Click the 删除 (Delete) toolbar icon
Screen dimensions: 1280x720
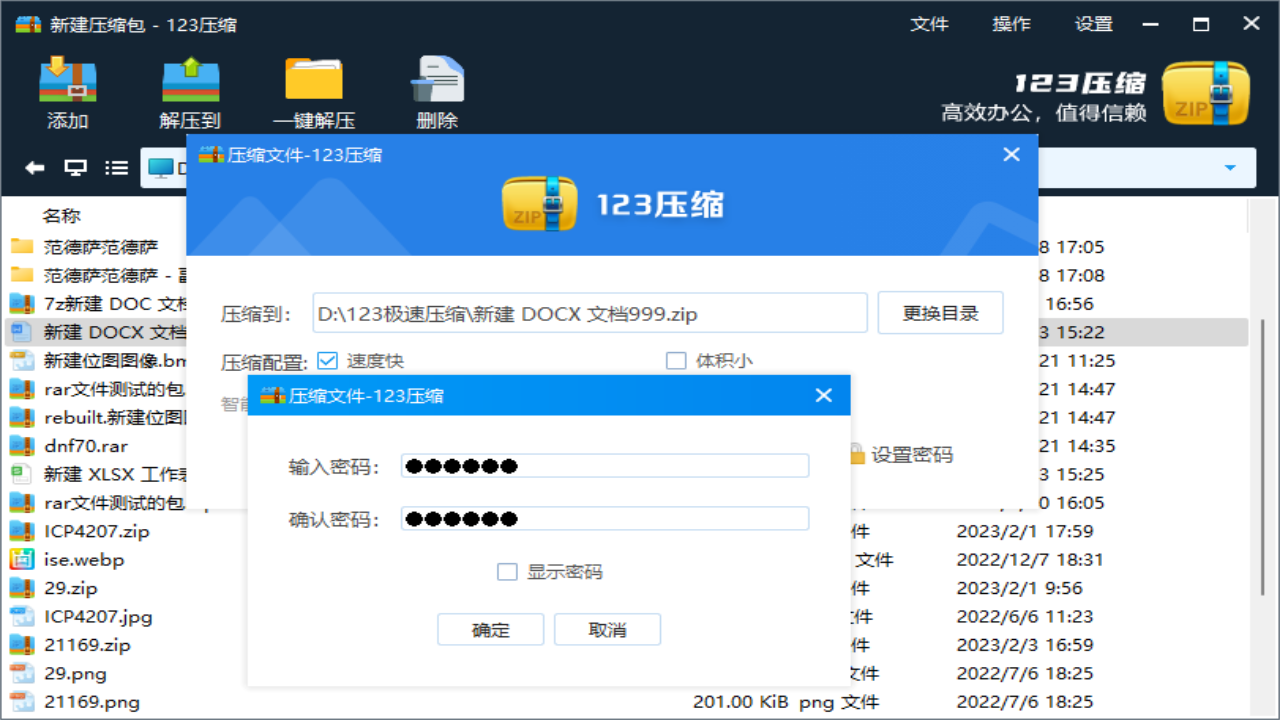pos(437,90)
